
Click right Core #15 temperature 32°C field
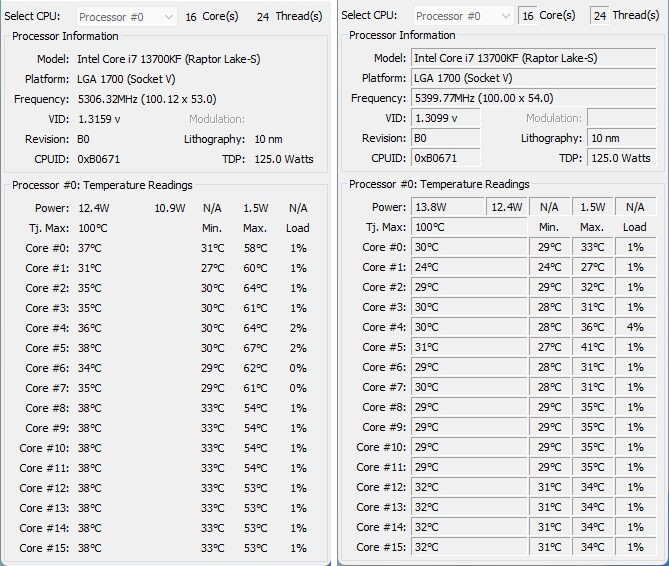pos(469,547)
